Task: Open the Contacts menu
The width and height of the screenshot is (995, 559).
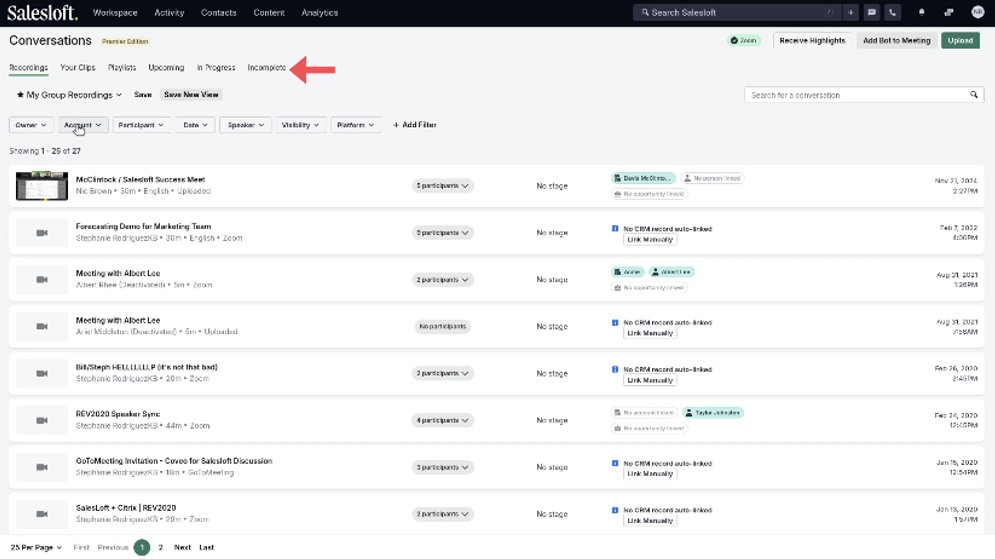Action: point(218,13)
